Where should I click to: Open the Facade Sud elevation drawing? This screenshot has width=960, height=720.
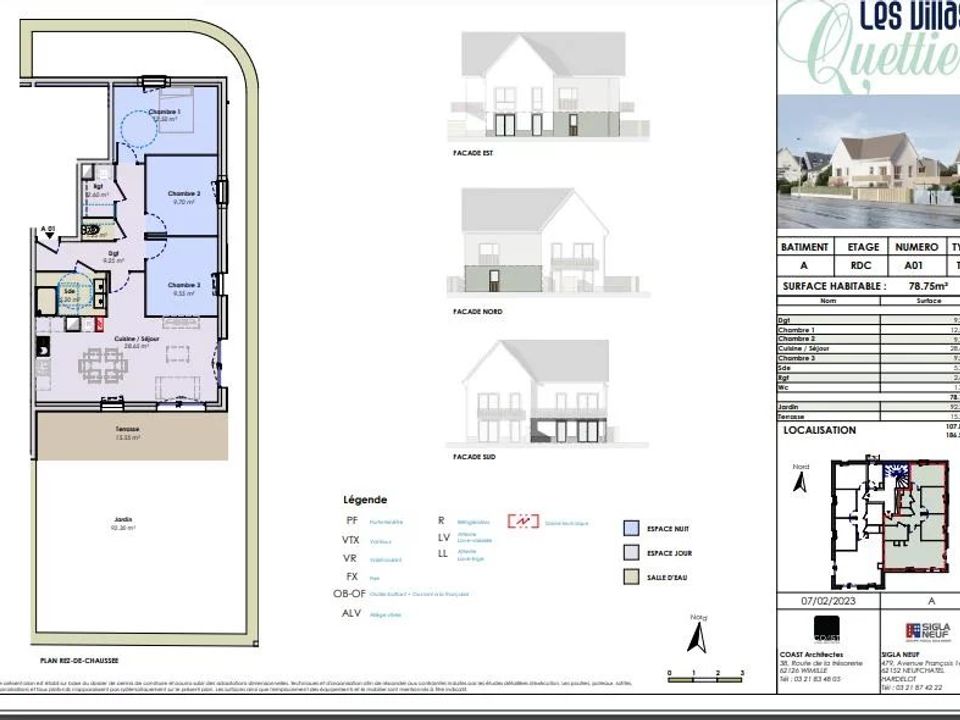click(547, 393)
